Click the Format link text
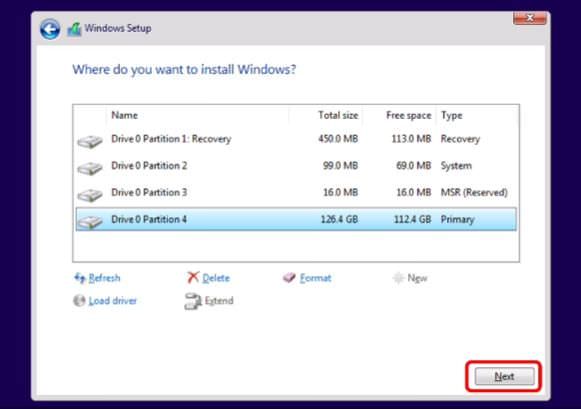The height and width of the screenshot is (409, 581). (x=315, y=278)
